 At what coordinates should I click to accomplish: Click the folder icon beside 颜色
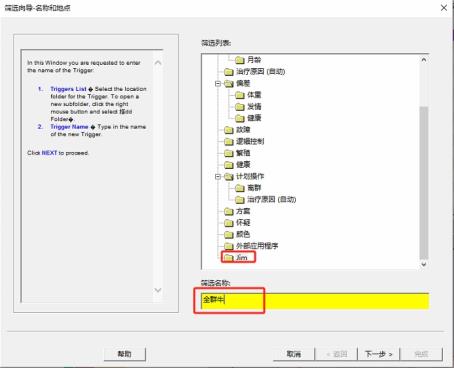point(229,234)
